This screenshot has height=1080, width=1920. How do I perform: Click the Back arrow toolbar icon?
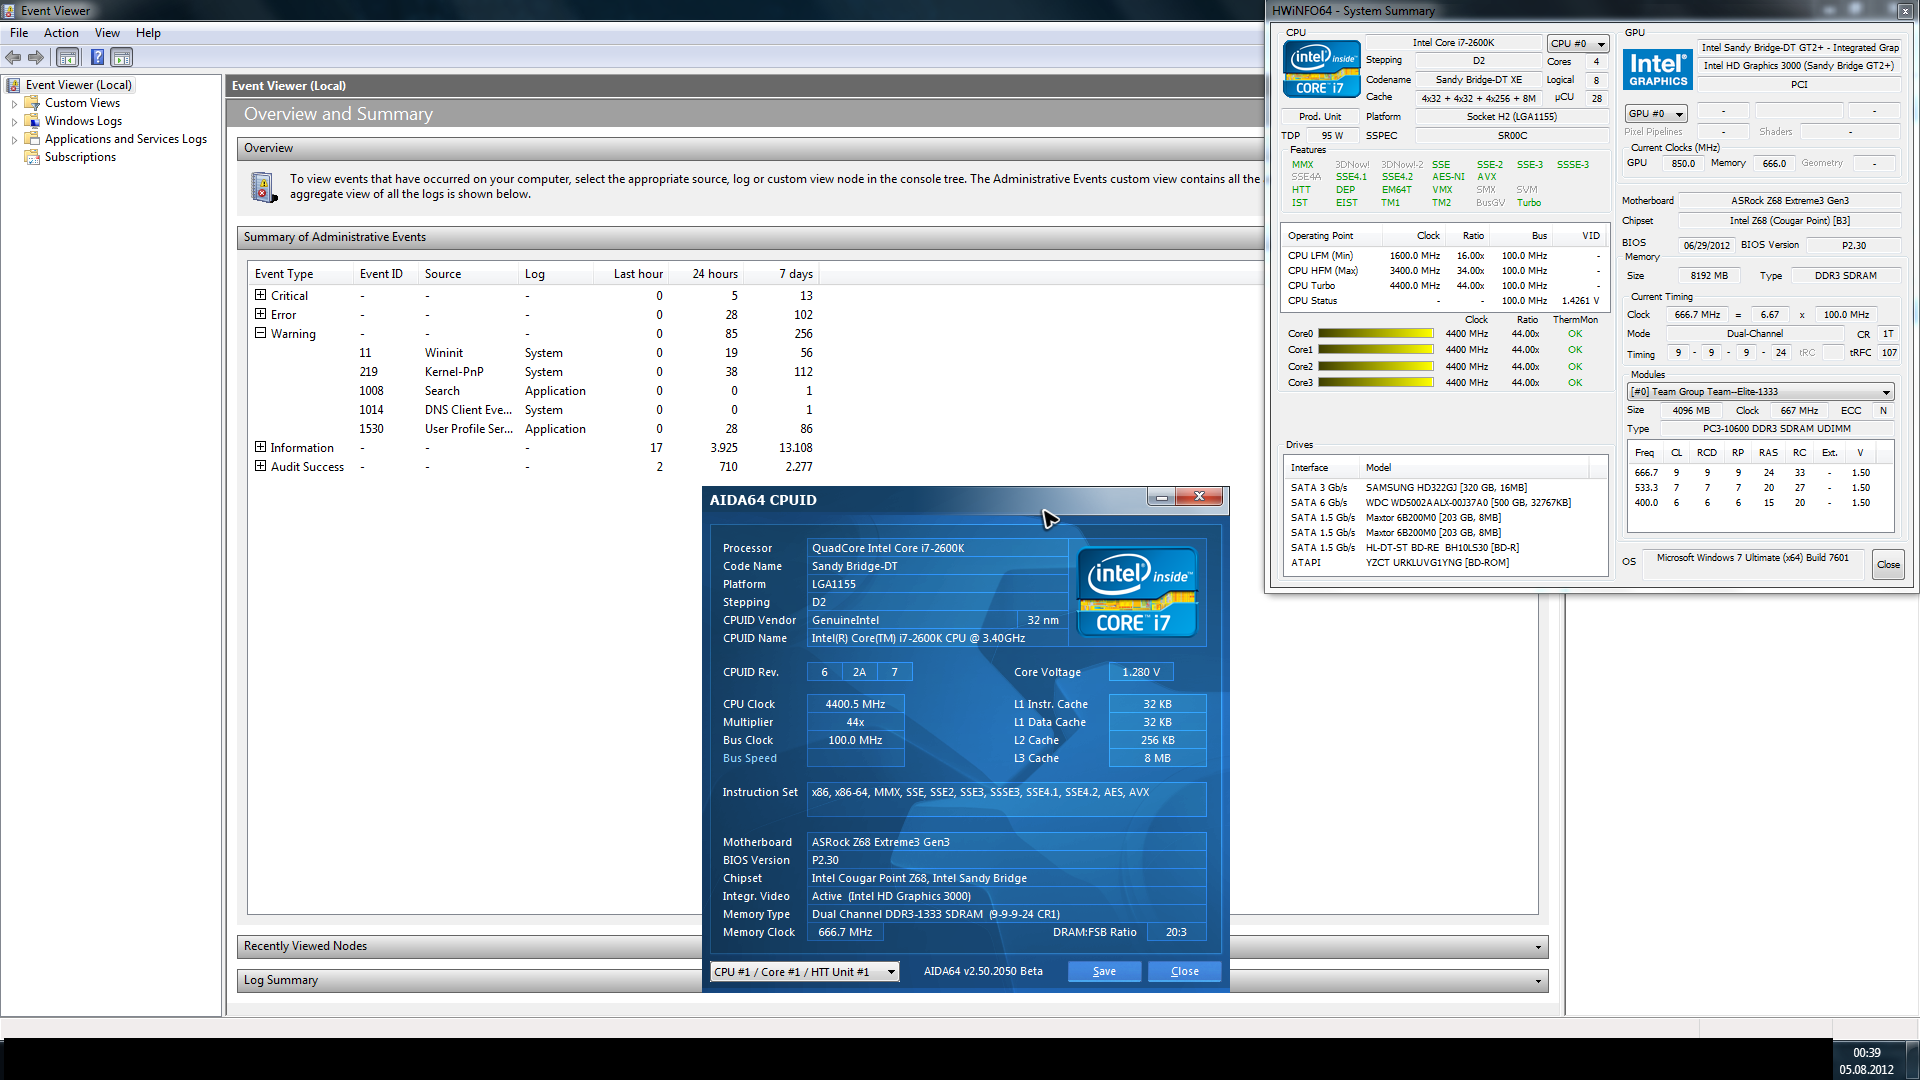coord(13,58)
